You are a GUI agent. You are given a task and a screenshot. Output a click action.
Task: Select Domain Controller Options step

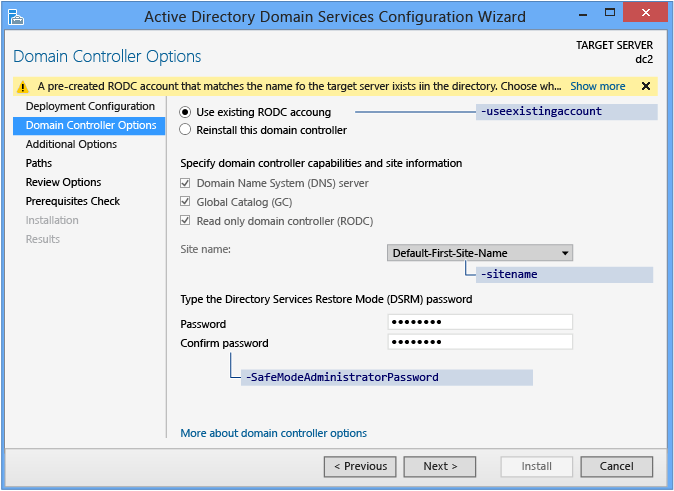tap(89, 126)
